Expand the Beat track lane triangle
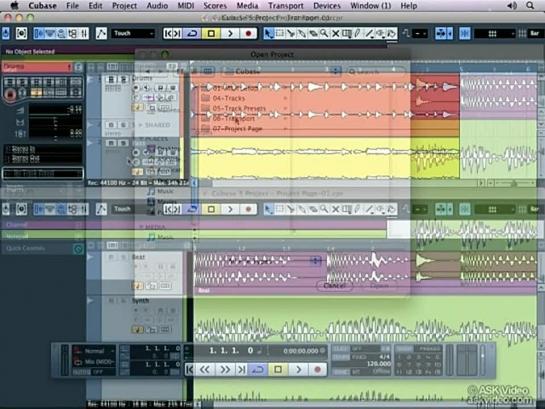This screenshot has width=545, height=409. coord(90,257)
